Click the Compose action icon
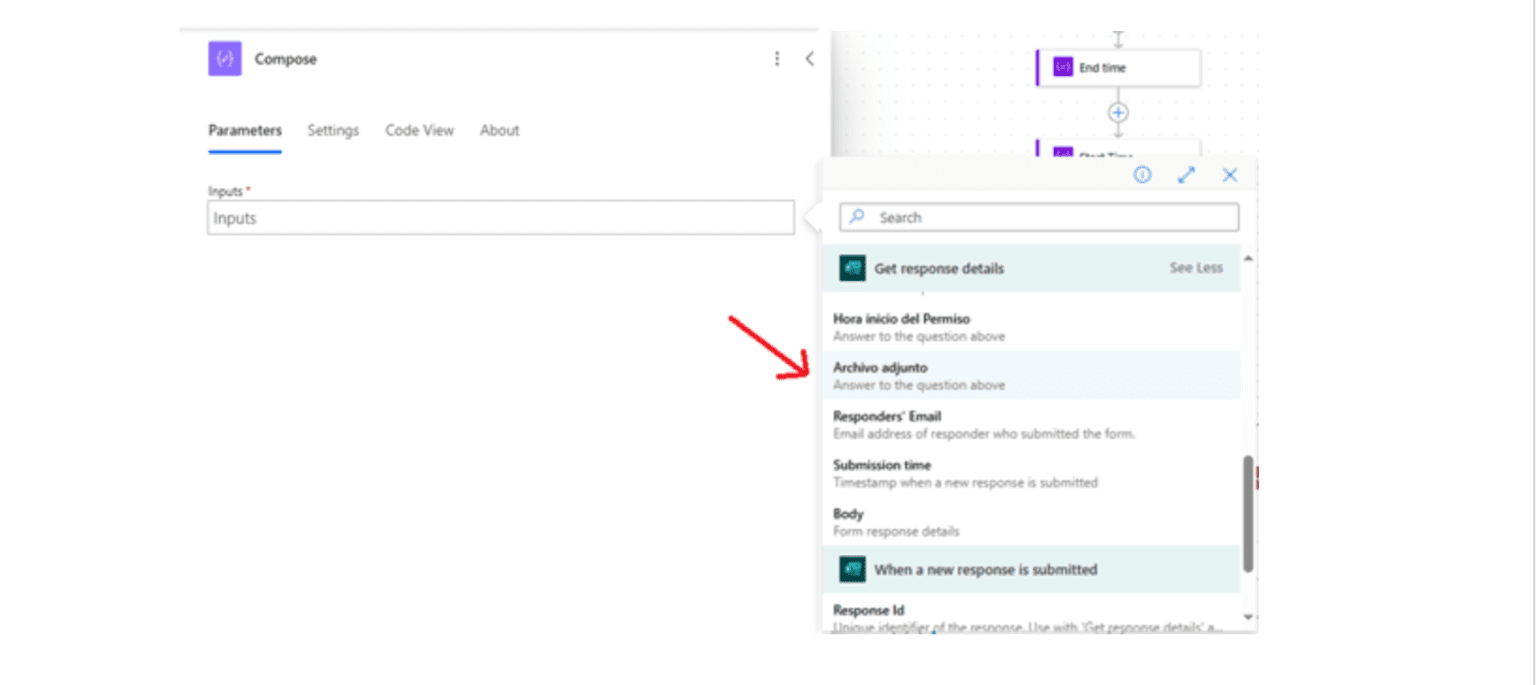Screen dimensions: 1536x685 pyautogui.click(x=224, y=58)
